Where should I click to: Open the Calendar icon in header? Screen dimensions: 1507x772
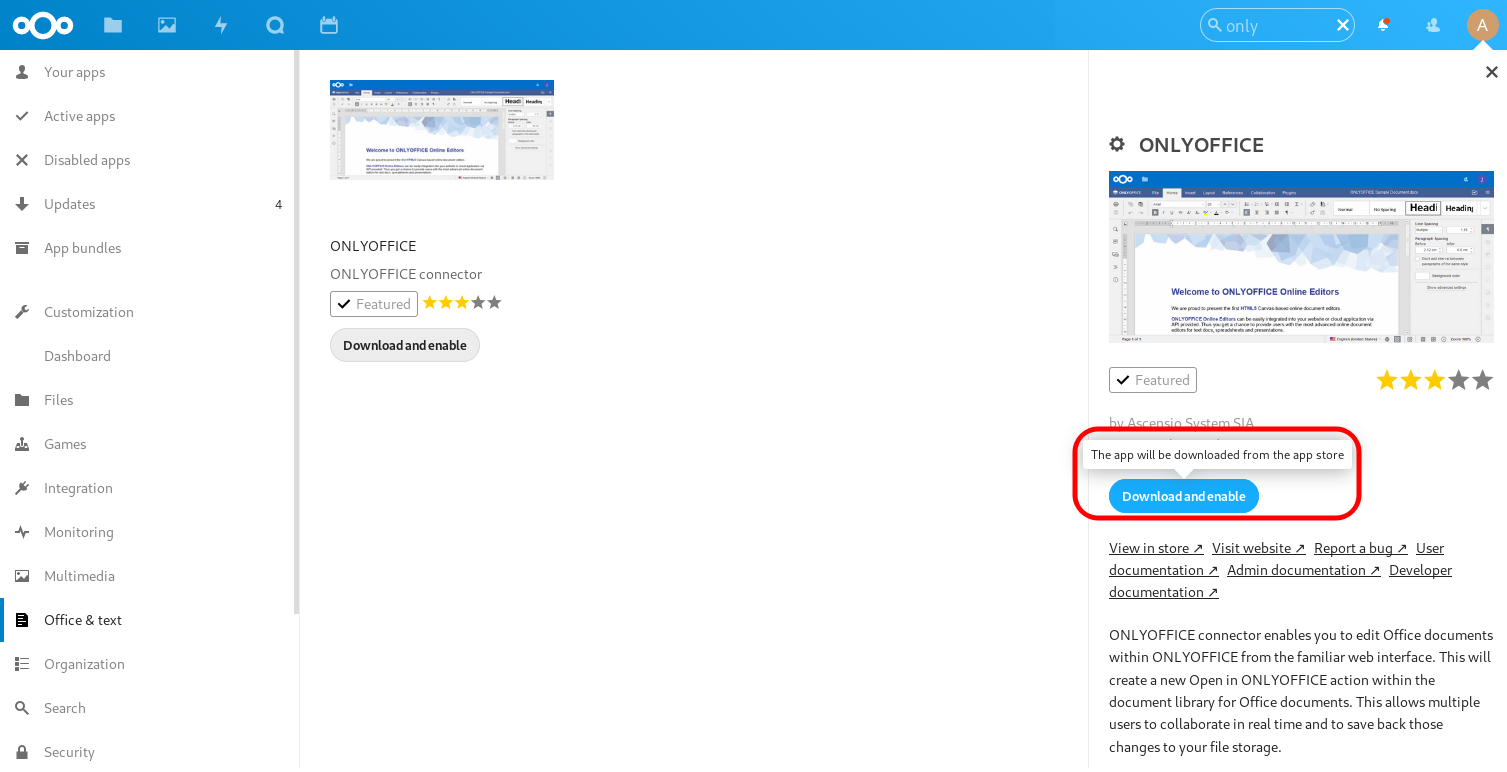(329, 25)
